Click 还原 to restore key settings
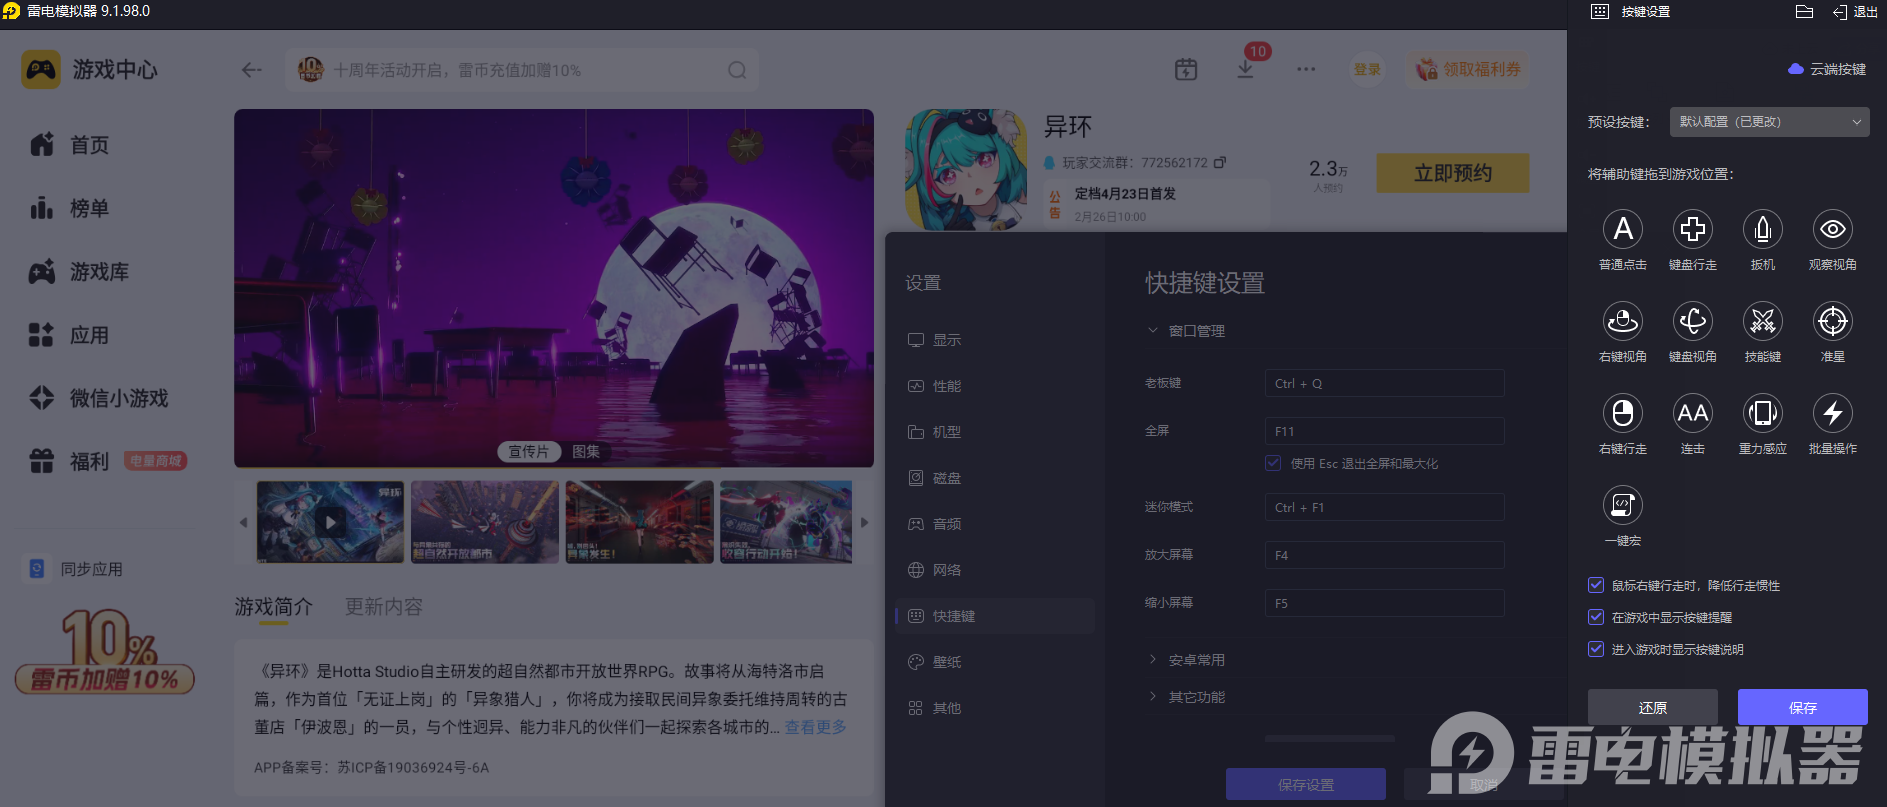 [x=1653, y=707]
